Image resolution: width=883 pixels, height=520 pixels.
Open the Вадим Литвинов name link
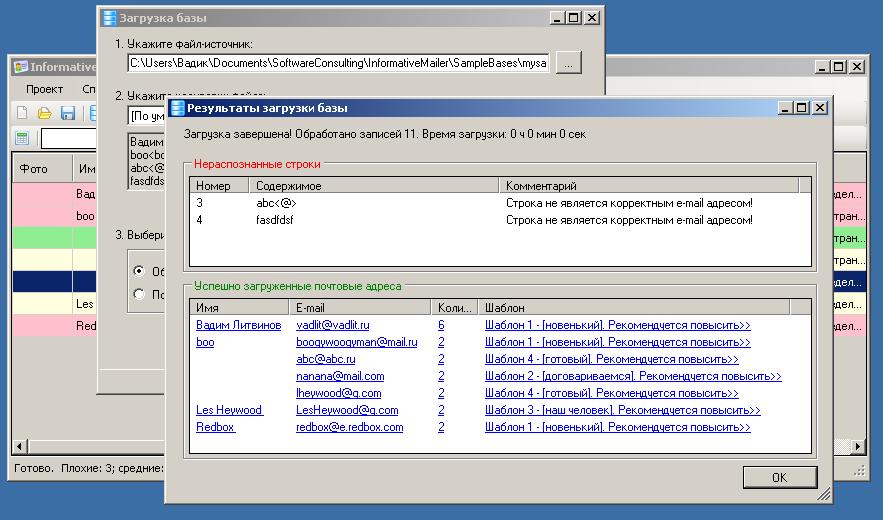[x=238, y=325]
